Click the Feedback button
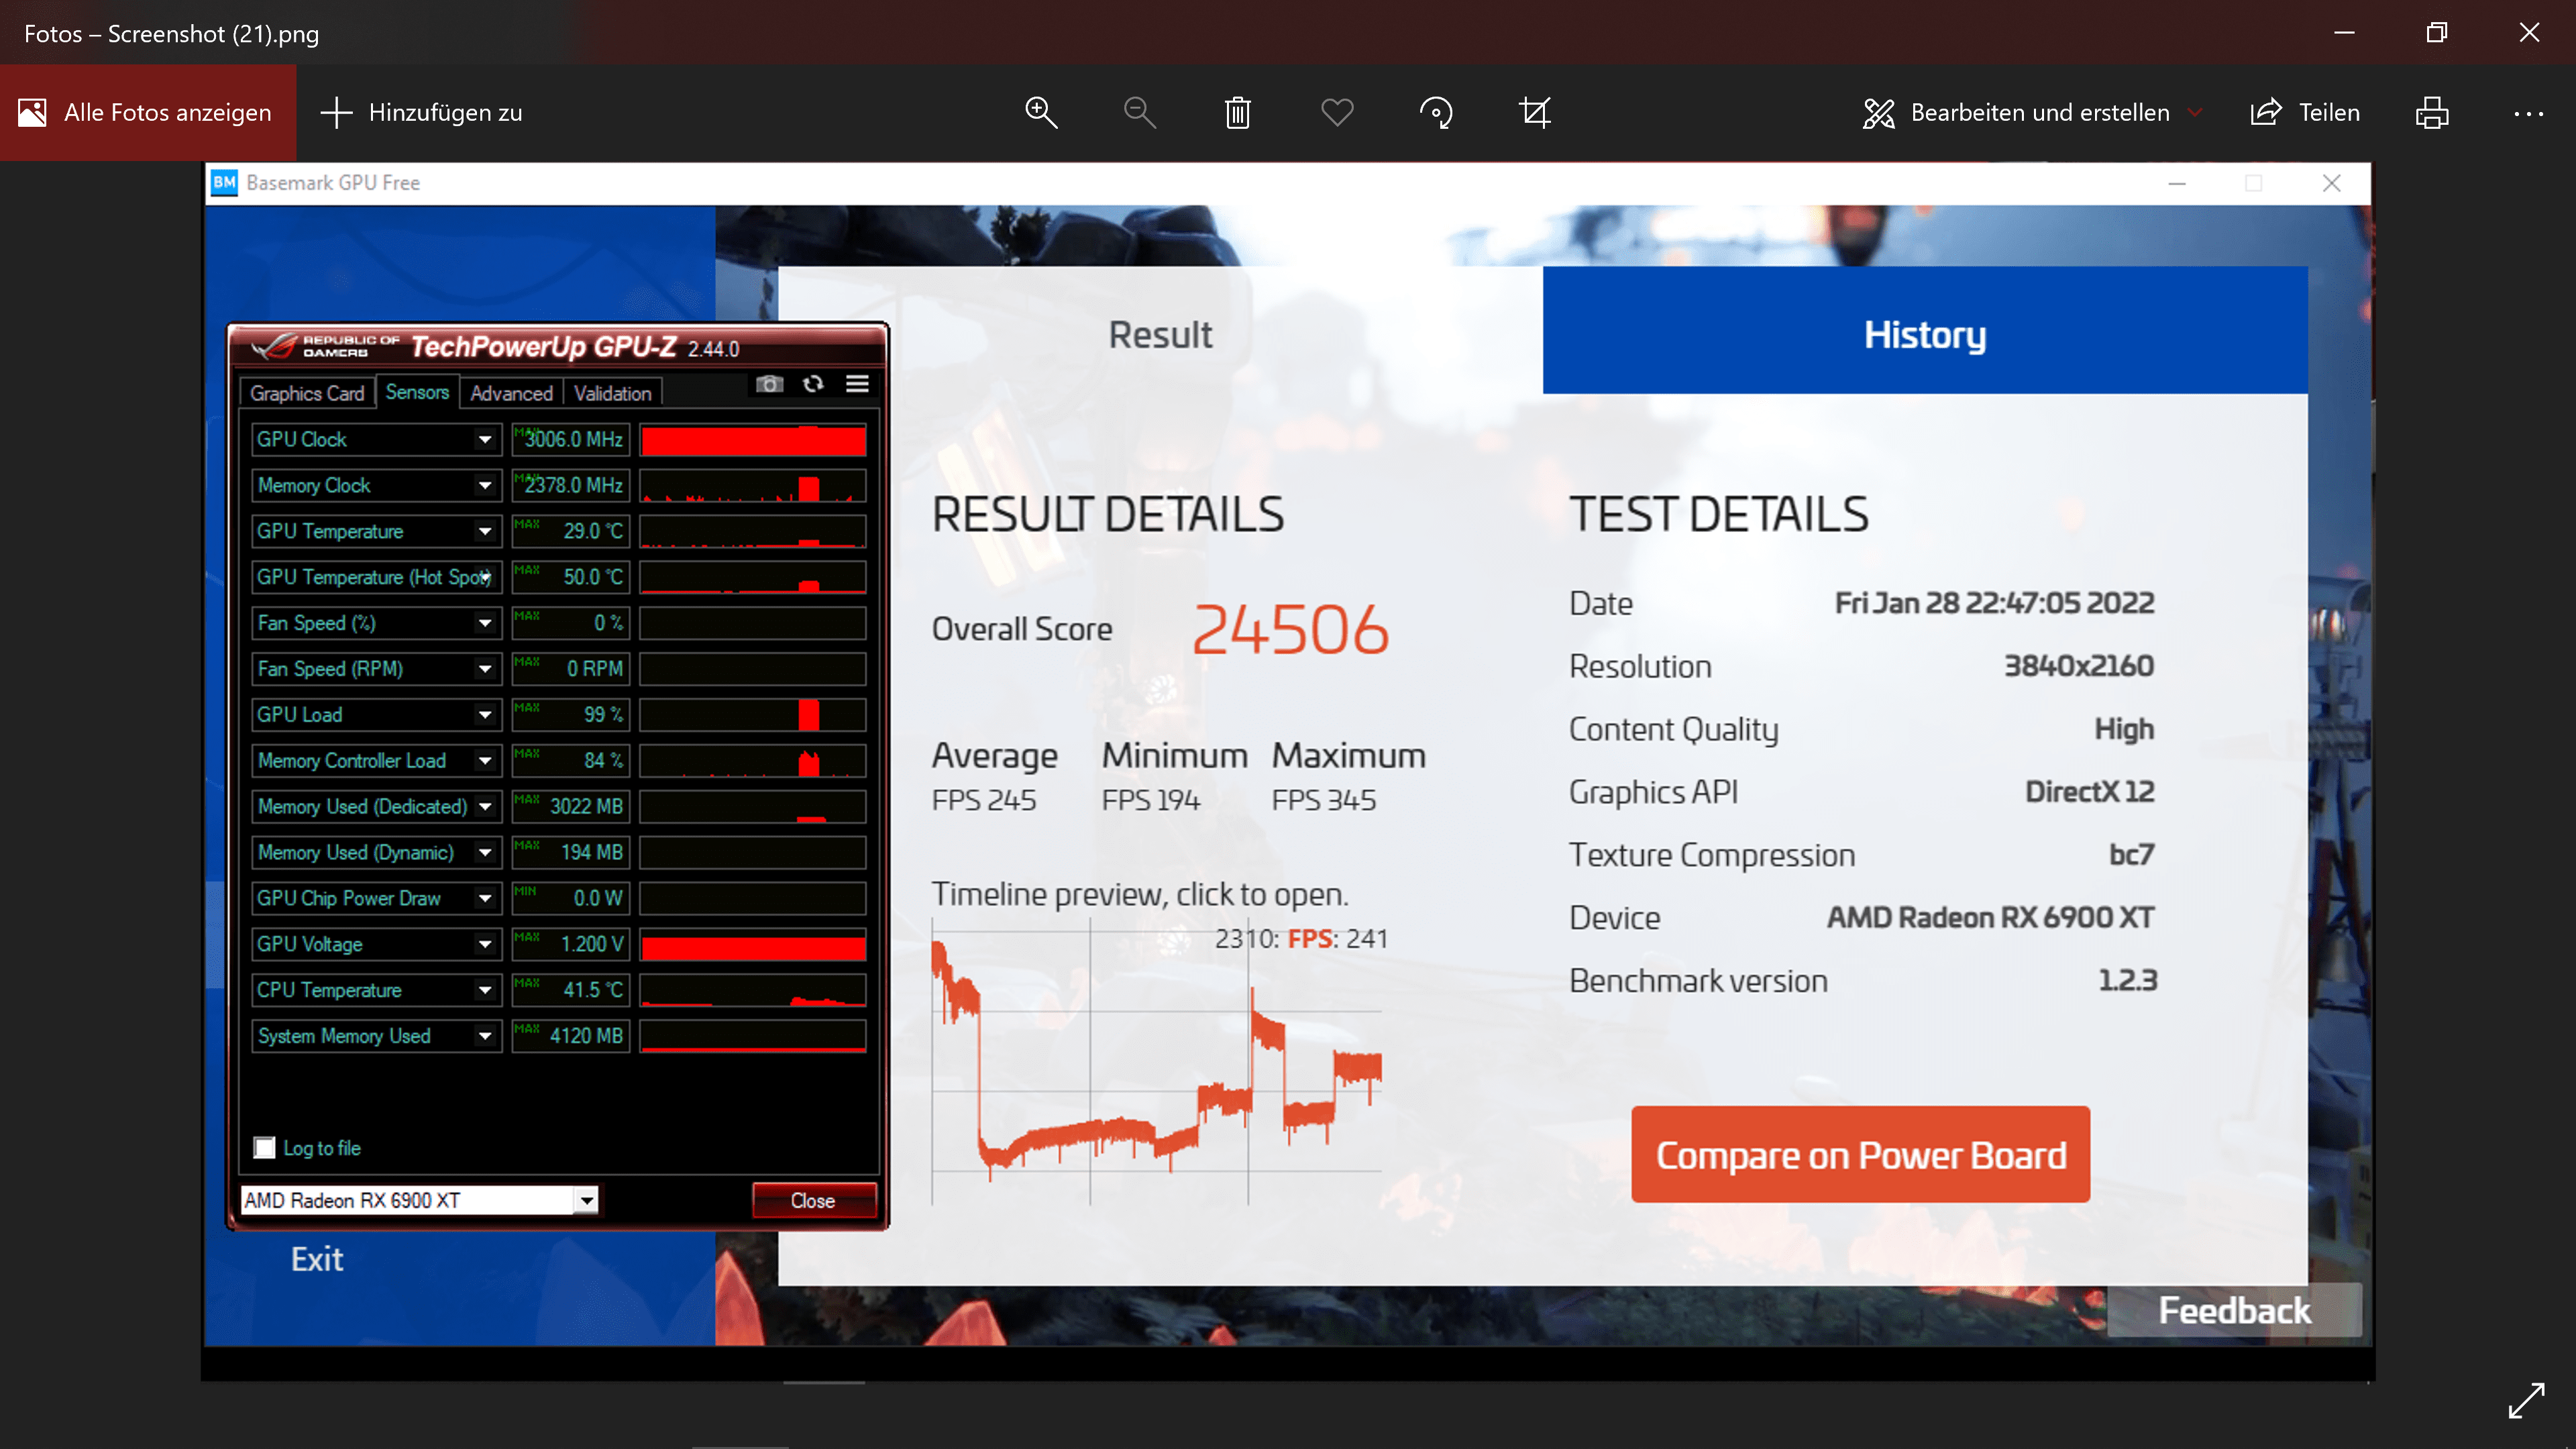The image size is (2576, 1449). pos(2234,1310)
